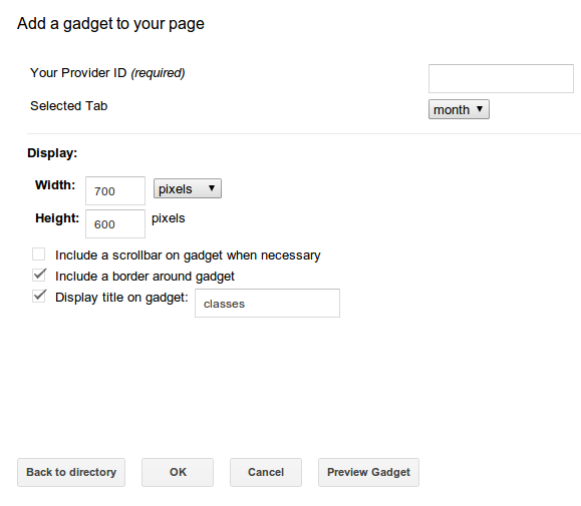Click the 'Your Provider ID (required)' label
The width and height of the screenshot is (581, 506).
107,73
